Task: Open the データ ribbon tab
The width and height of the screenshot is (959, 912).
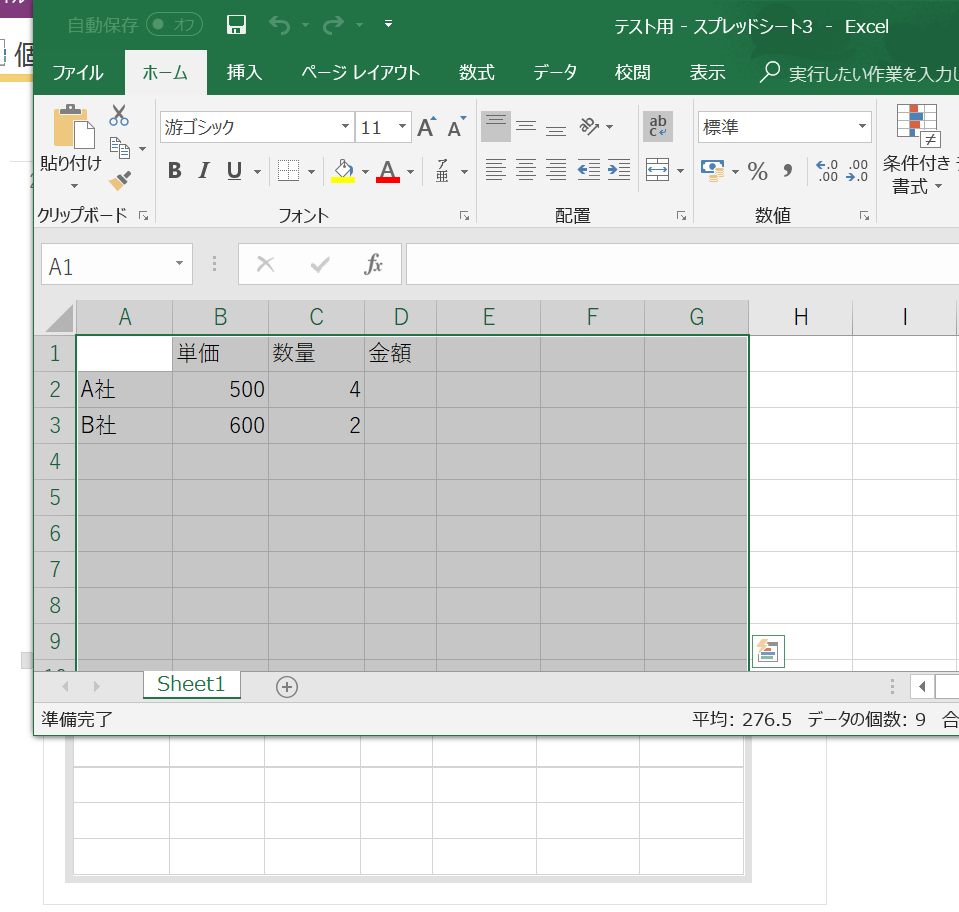Action: pos(555,72)
